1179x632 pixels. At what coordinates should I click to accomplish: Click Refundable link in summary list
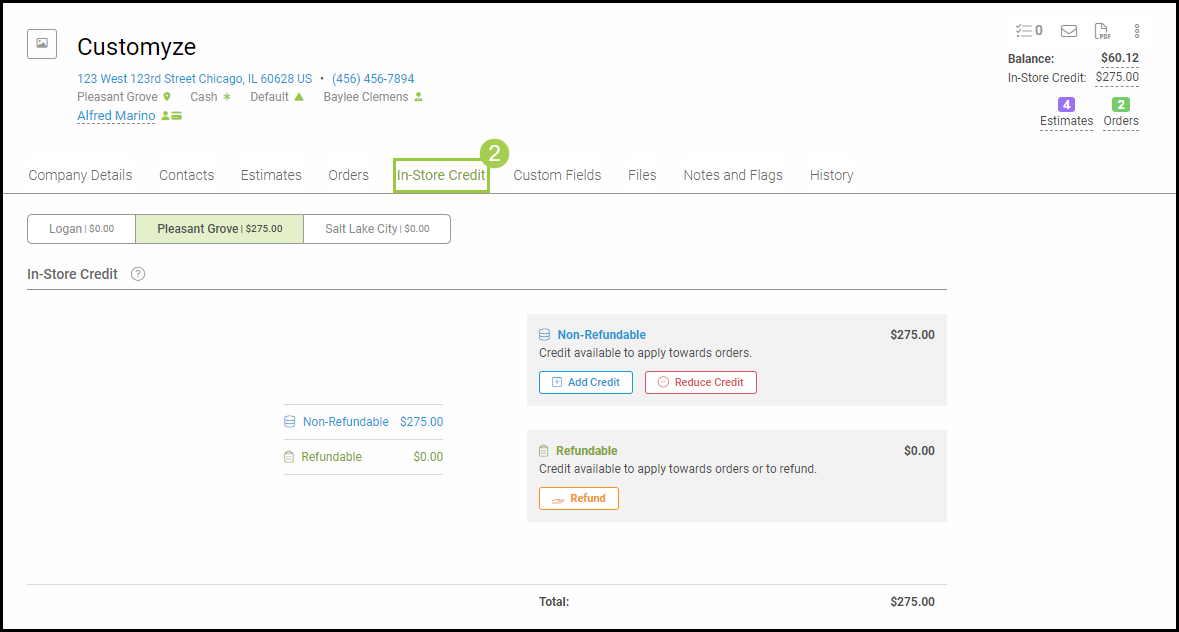click(x=332, y=457)
